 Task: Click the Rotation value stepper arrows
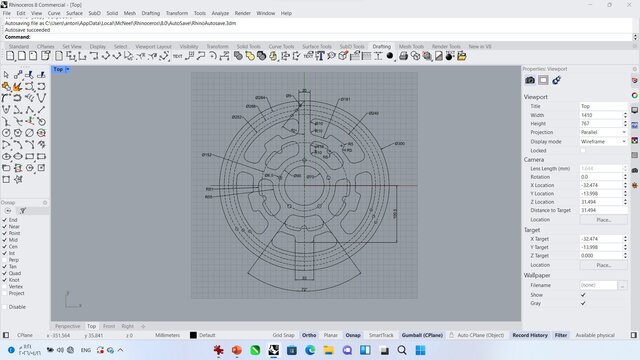(x=625, y=177)
